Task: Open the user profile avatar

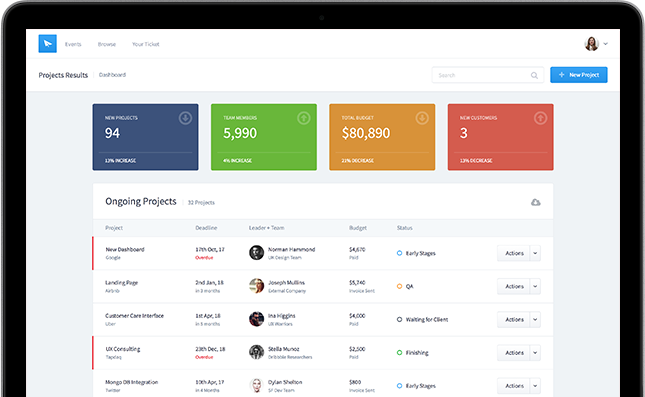Action: 592,44
